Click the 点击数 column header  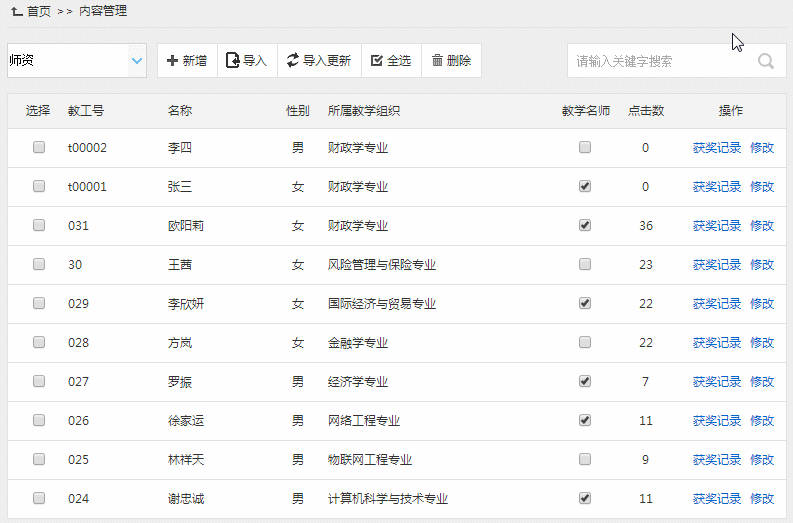pyautogui.click(x=646, y=111)
